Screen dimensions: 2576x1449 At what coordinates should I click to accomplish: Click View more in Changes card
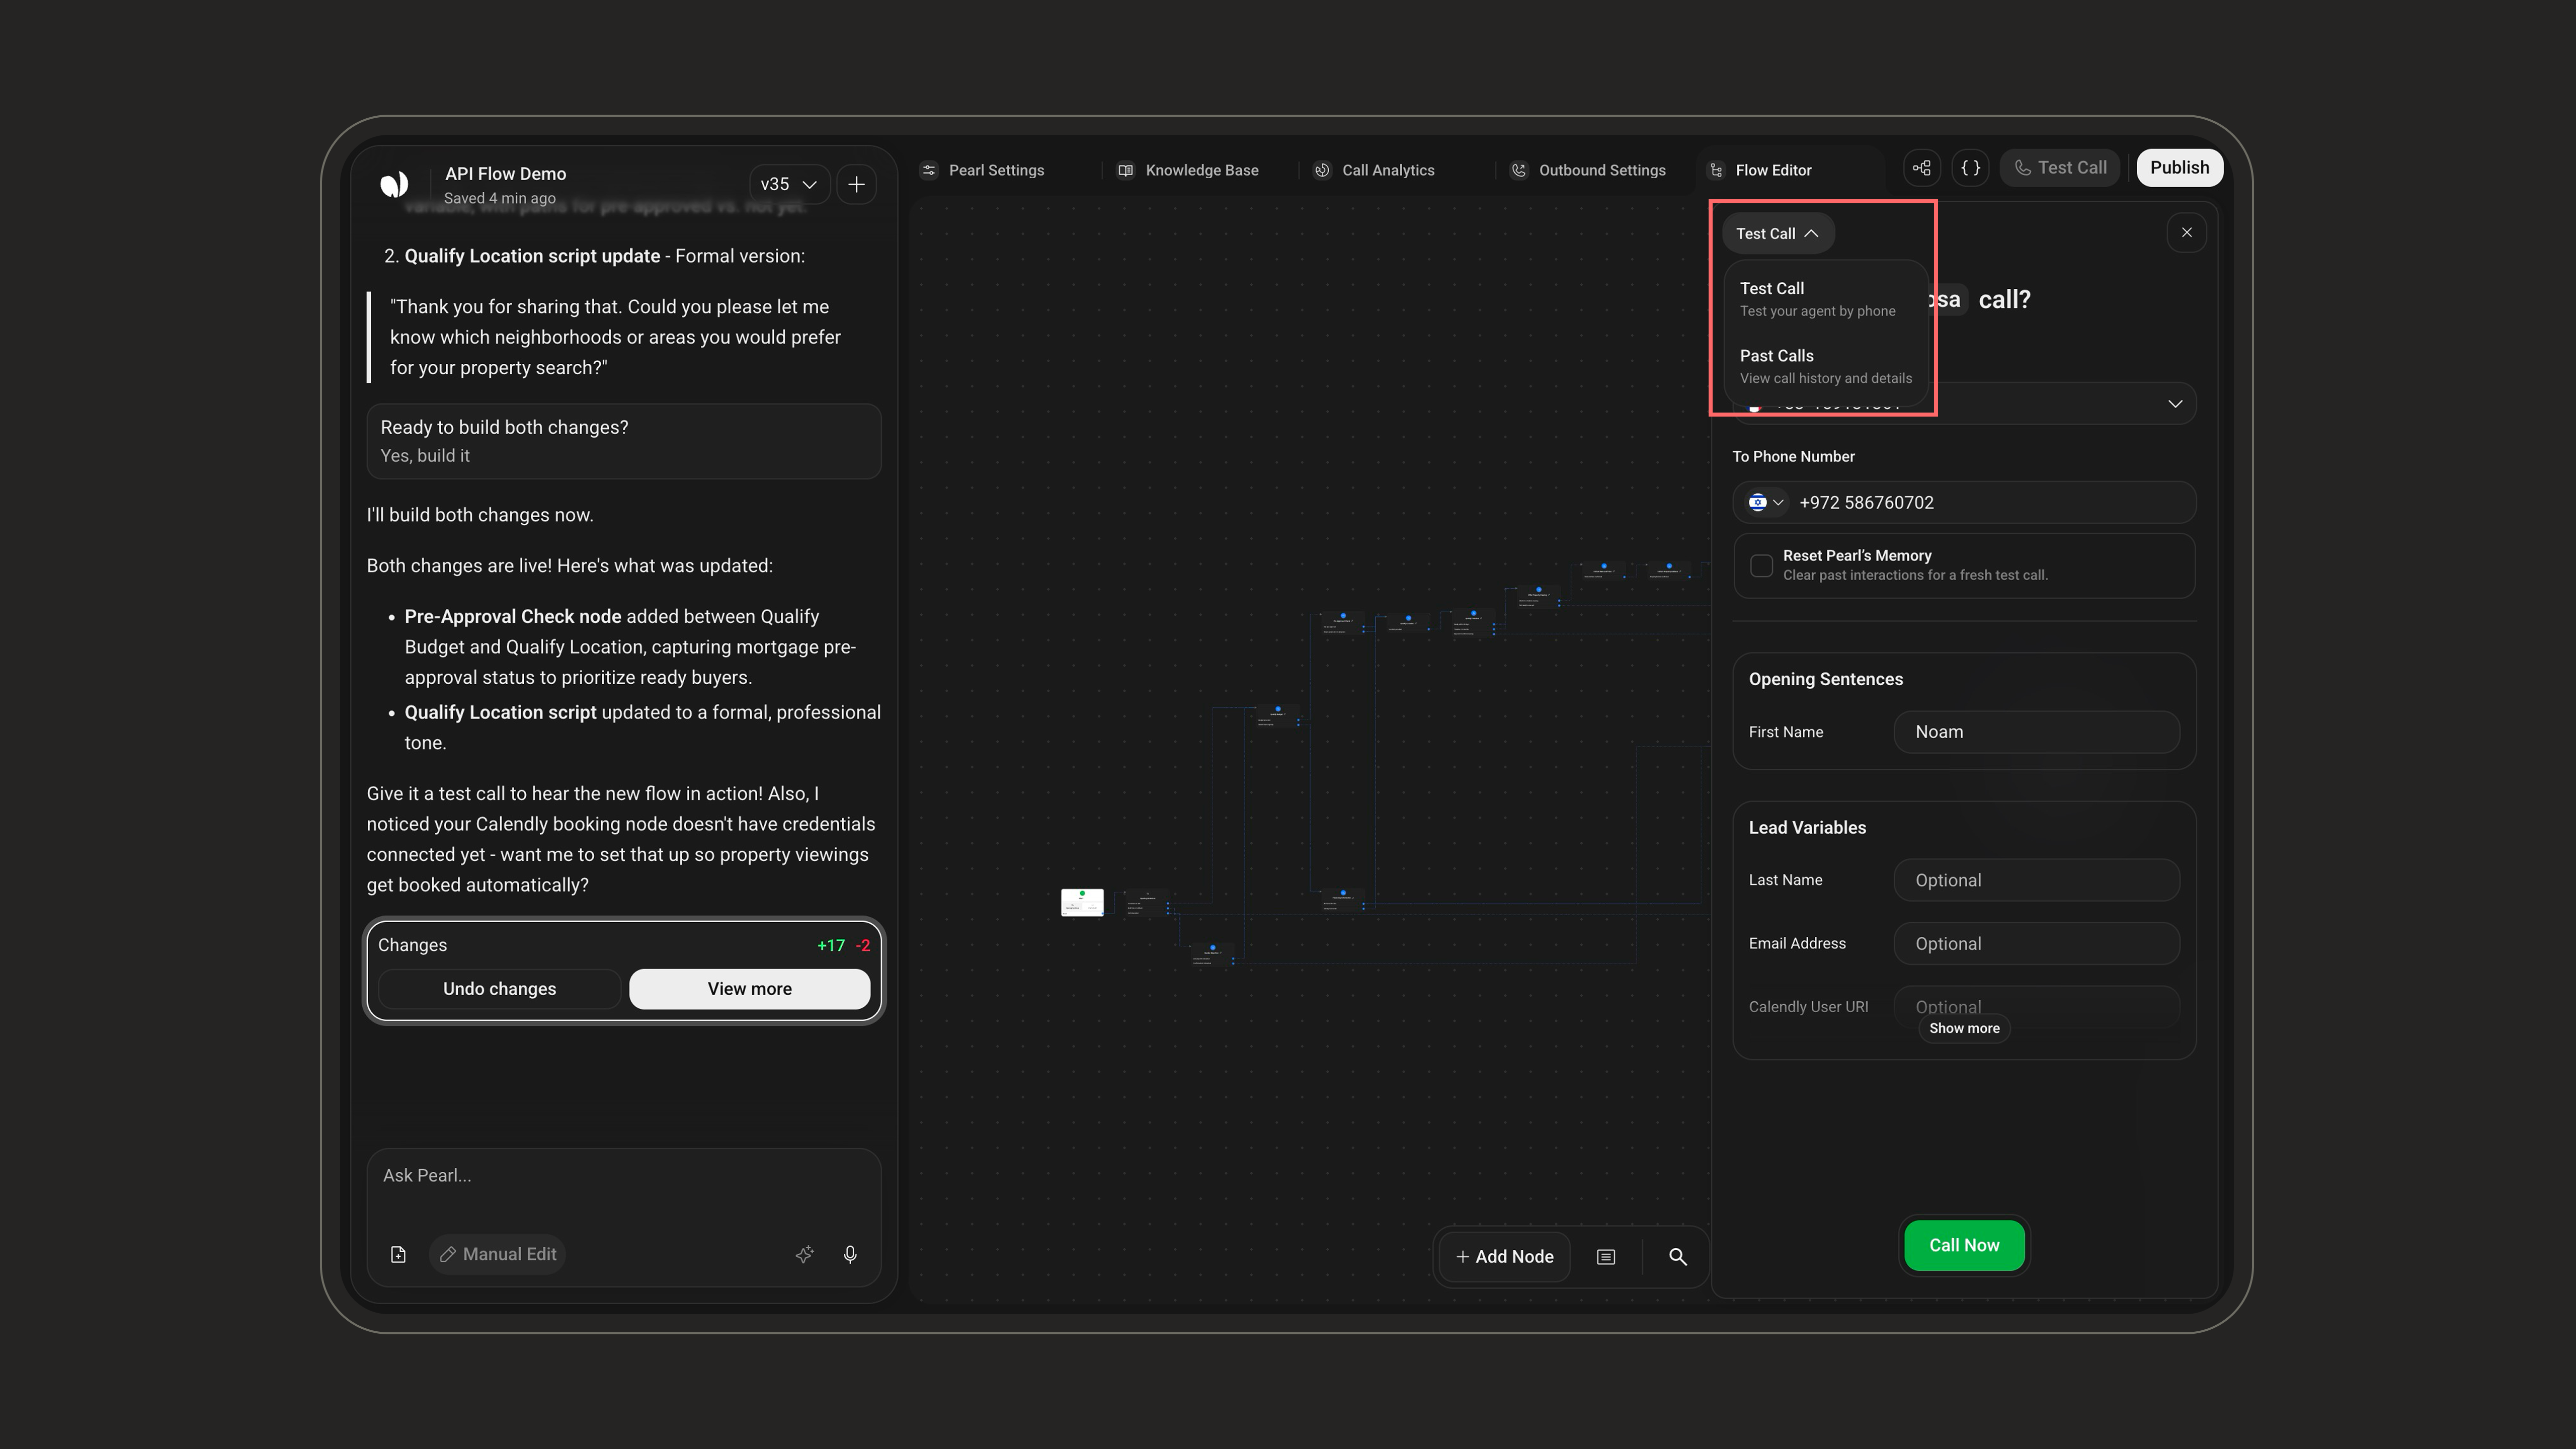(x=749, y=989)
